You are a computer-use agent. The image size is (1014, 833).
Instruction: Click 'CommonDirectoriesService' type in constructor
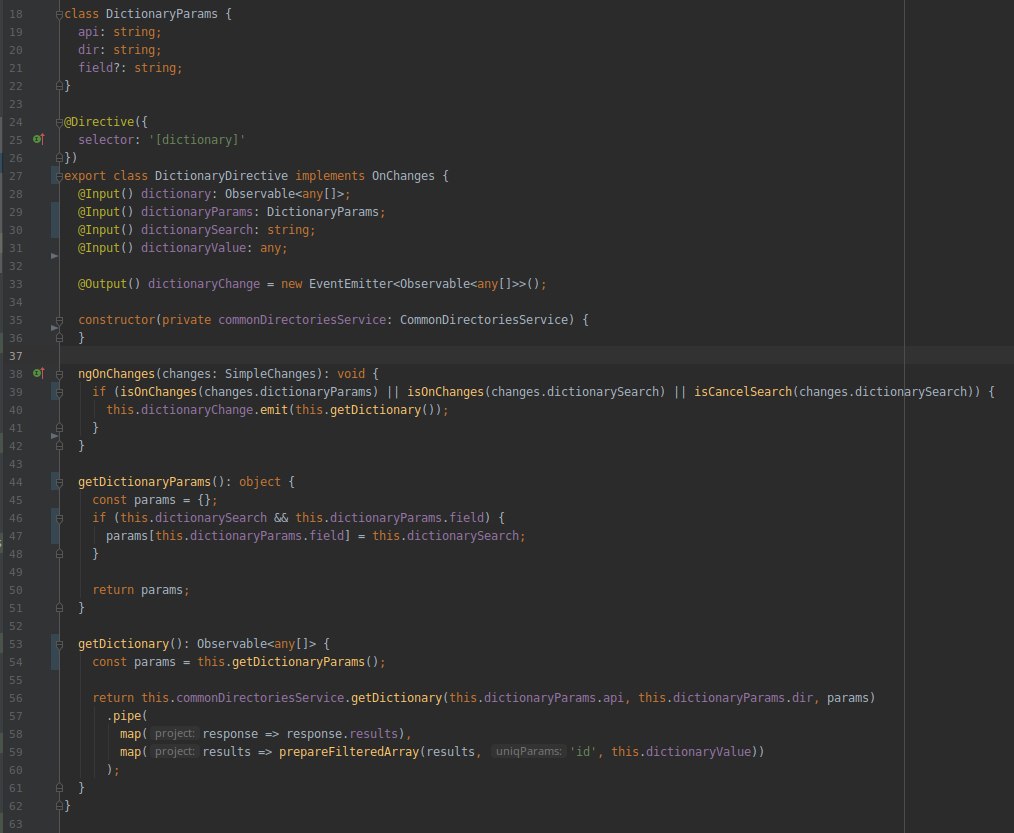click(x=484, y=319)
